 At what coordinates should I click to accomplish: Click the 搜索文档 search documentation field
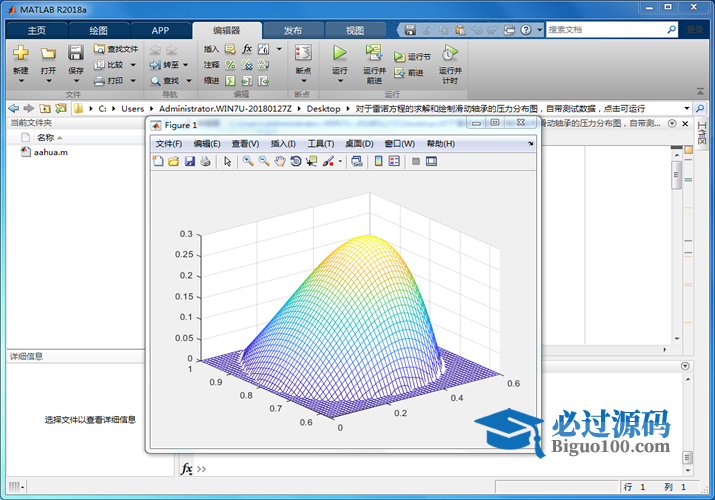point(606,30)
